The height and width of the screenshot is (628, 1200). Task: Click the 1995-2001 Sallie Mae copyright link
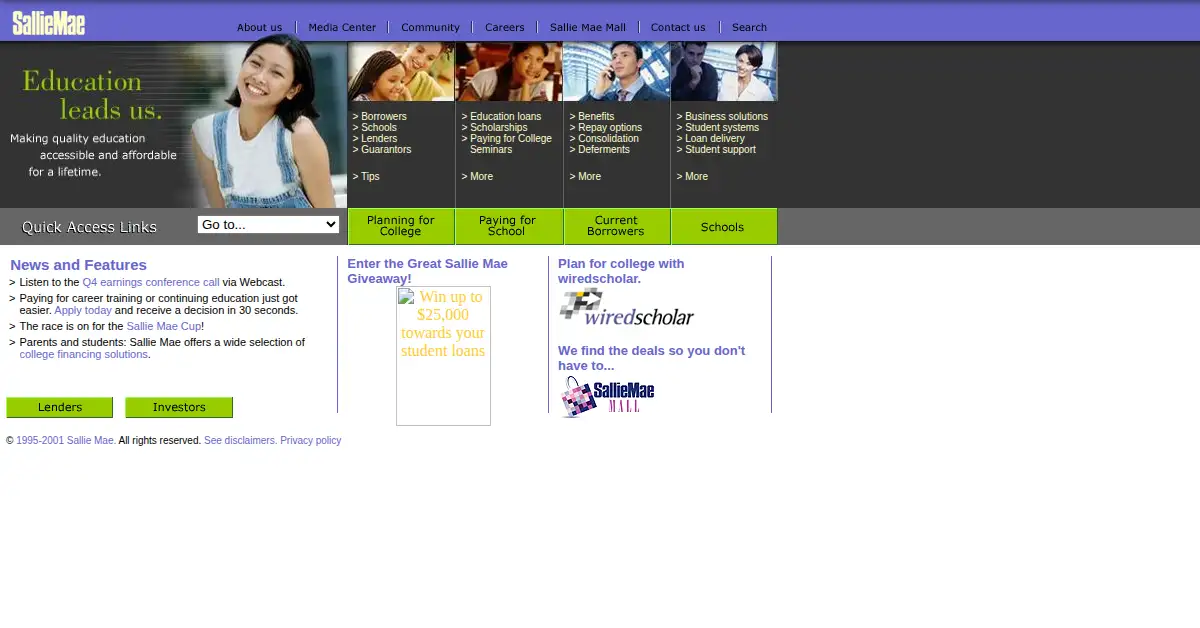pyautogui.click(x=65, y=441)
